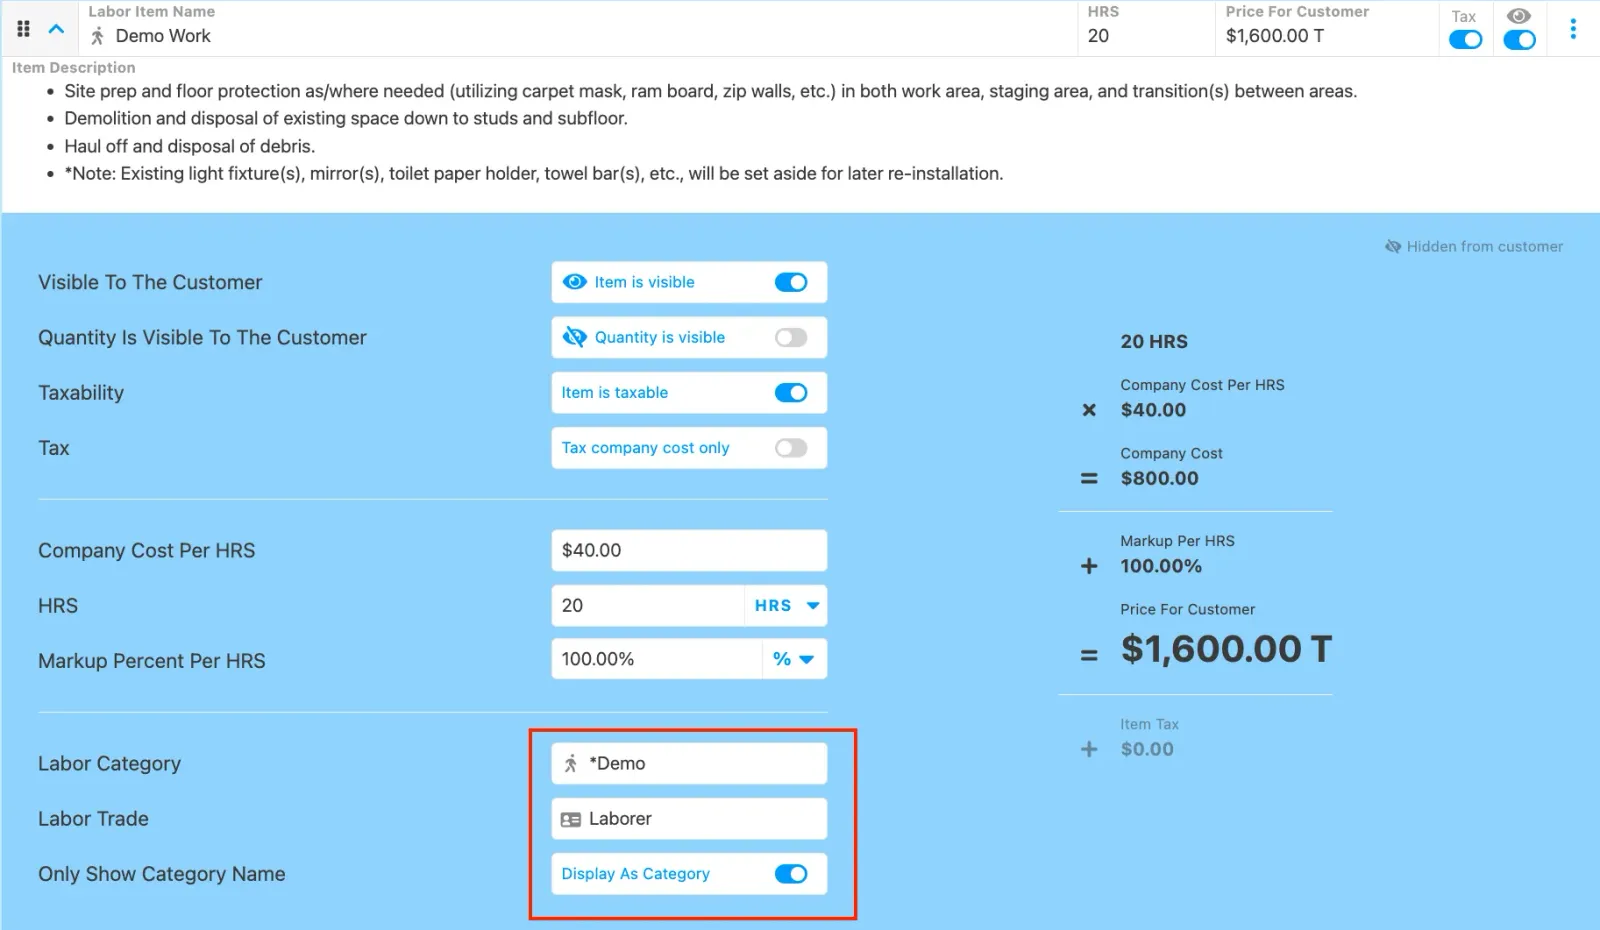This screenshot has width=1600, height=930.
Task: Click the labor icon beside Demo Work name
Action: [97, 36]
